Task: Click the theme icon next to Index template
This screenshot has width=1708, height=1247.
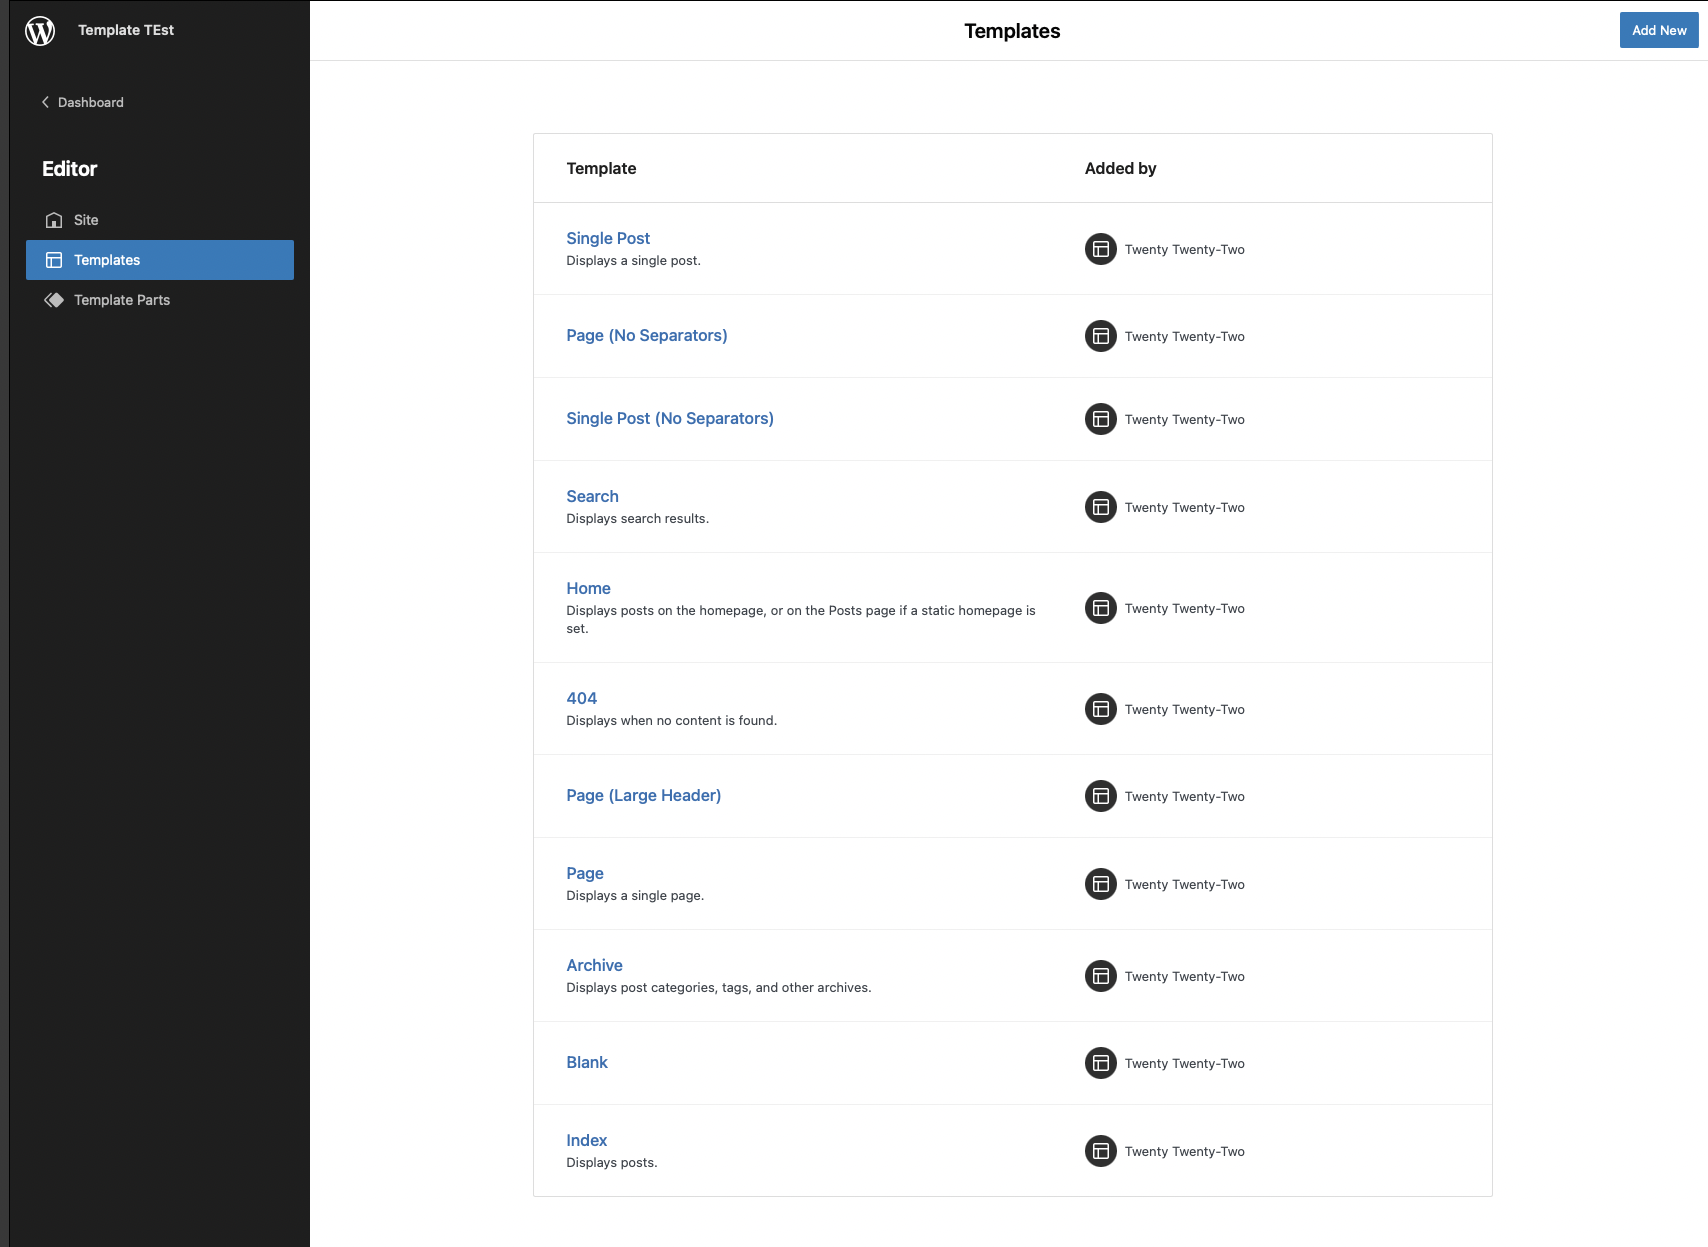Action: (x=1100, y=1151)
